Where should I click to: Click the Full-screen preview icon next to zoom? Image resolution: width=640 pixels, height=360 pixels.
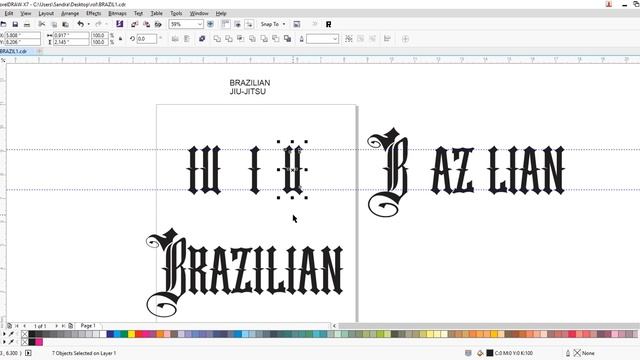(211, 24)
